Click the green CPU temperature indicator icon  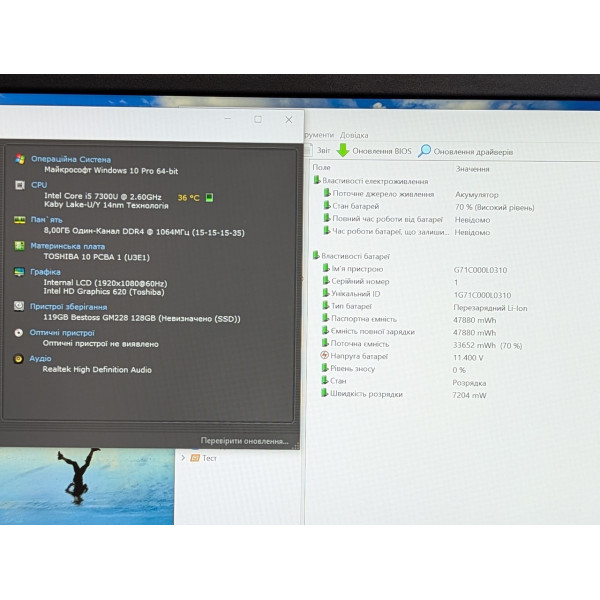[x=209, y=197]
